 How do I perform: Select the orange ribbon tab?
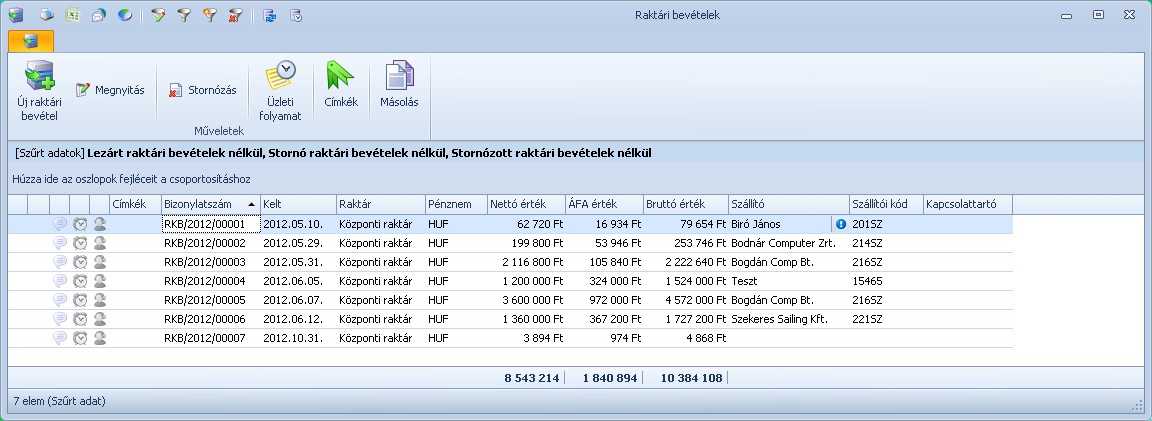pos(30,41)
